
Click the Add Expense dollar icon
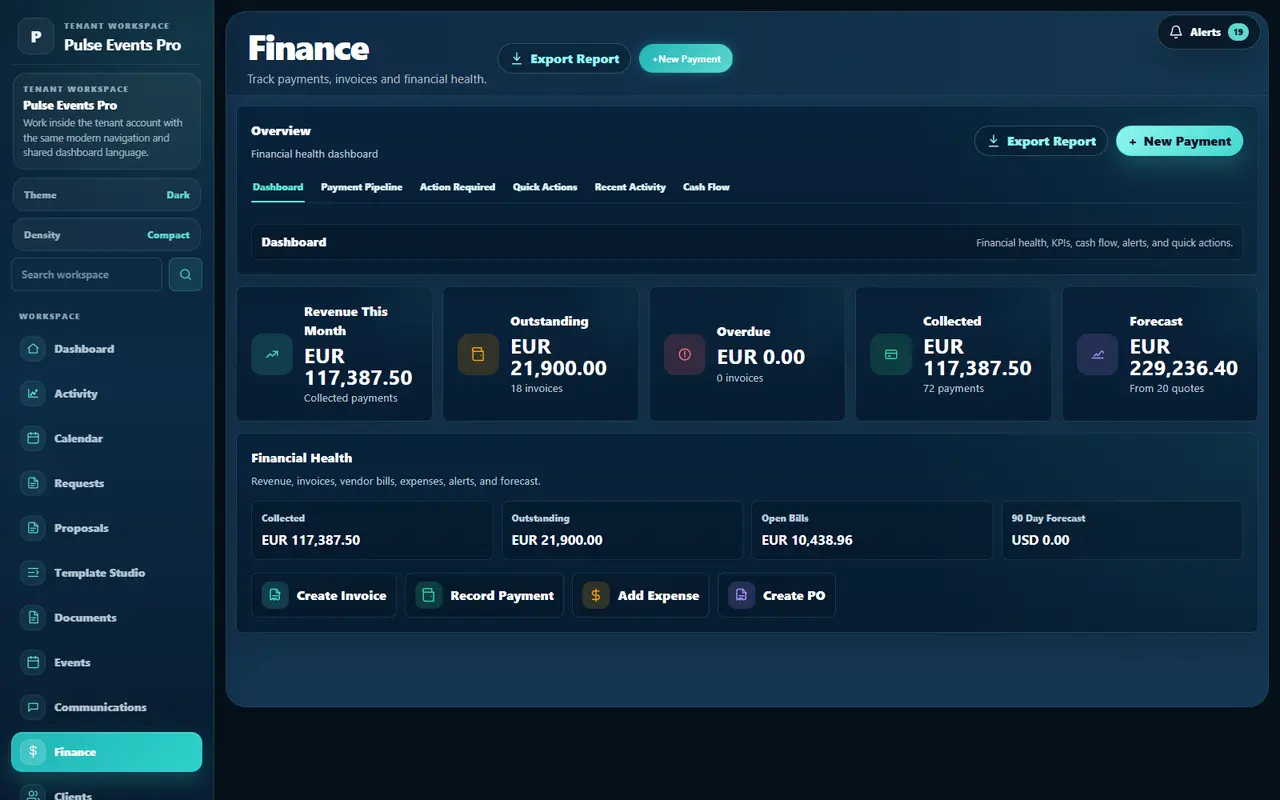[596, 595]
